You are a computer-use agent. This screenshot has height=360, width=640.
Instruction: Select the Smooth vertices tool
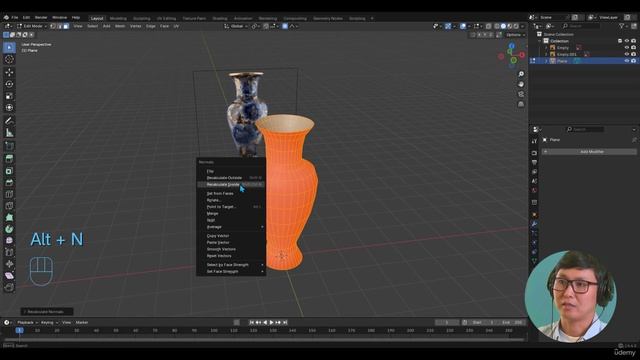9,241
